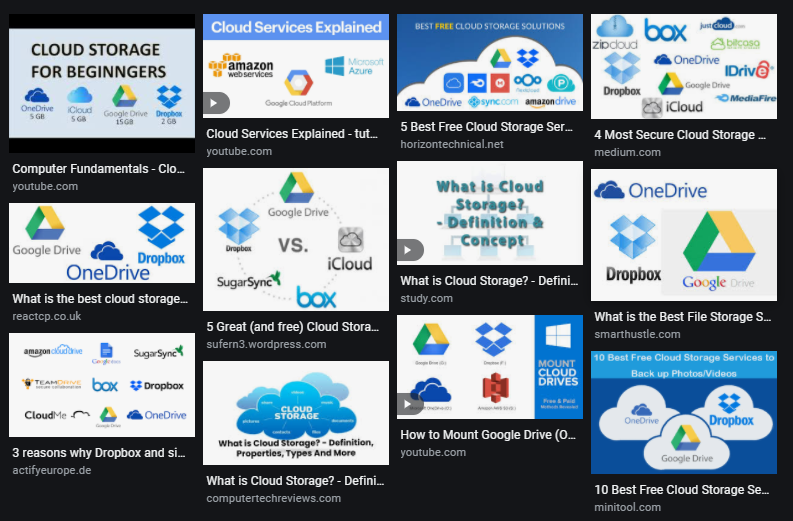
Task: Click play badge on study.com cloud storage video
Action: 410,250
